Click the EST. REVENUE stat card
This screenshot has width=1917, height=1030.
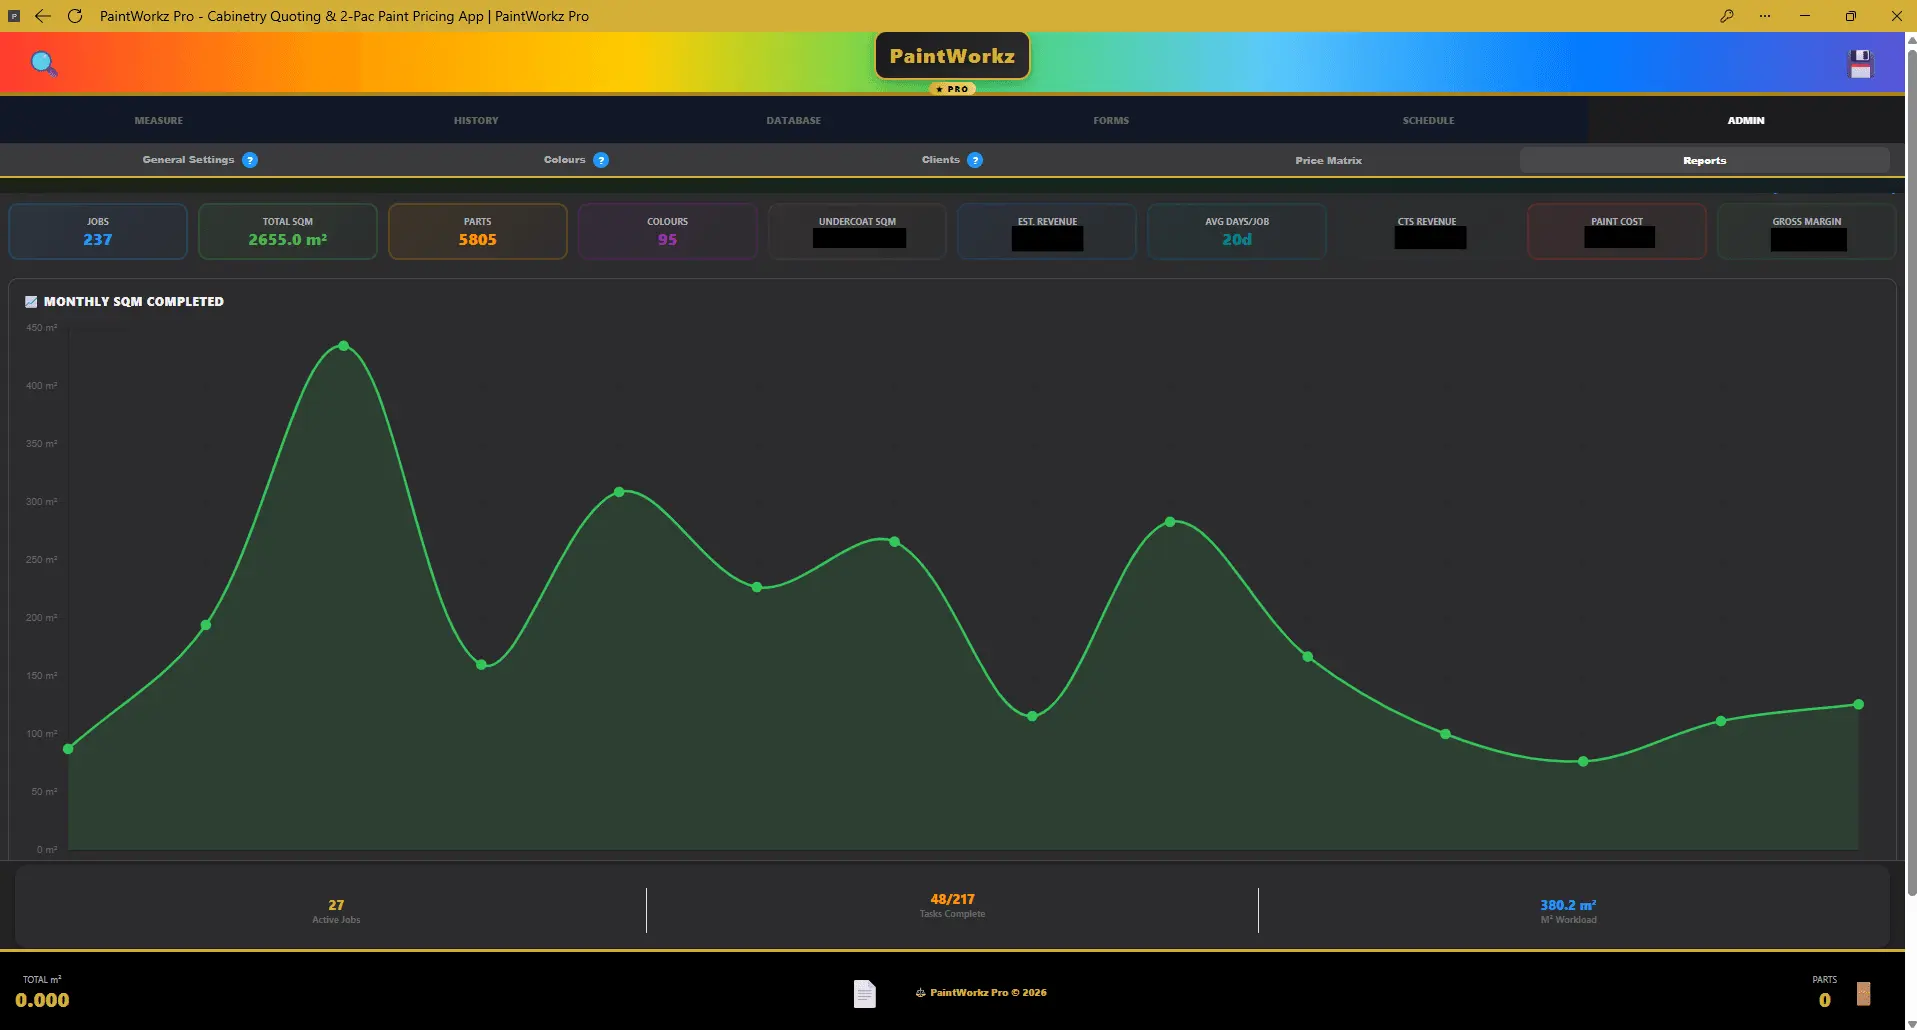(x=1047, y=231)
